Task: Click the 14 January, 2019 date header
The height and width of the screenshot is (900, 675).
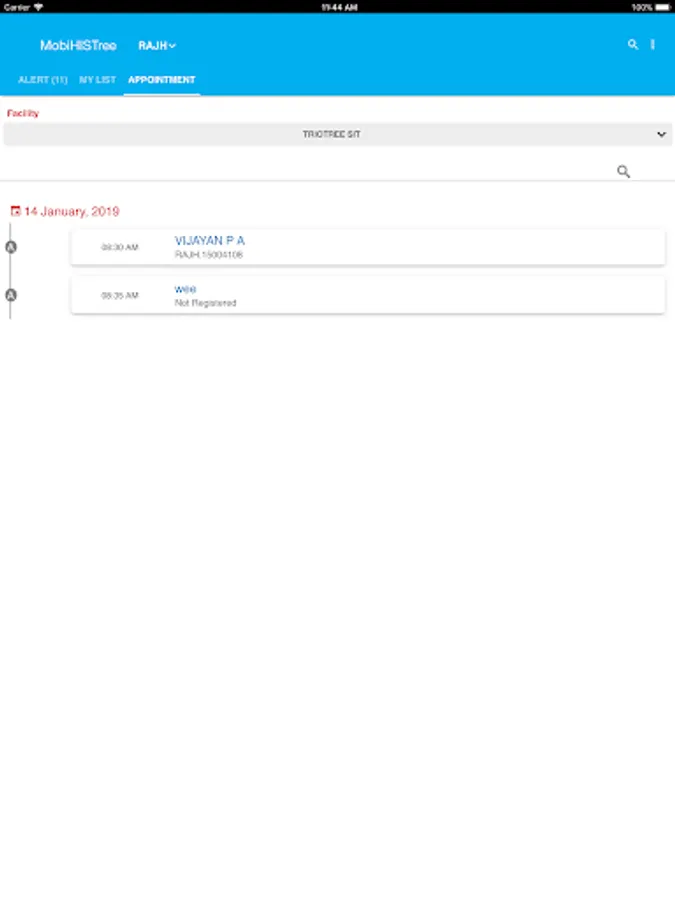Action: point(71,211)
